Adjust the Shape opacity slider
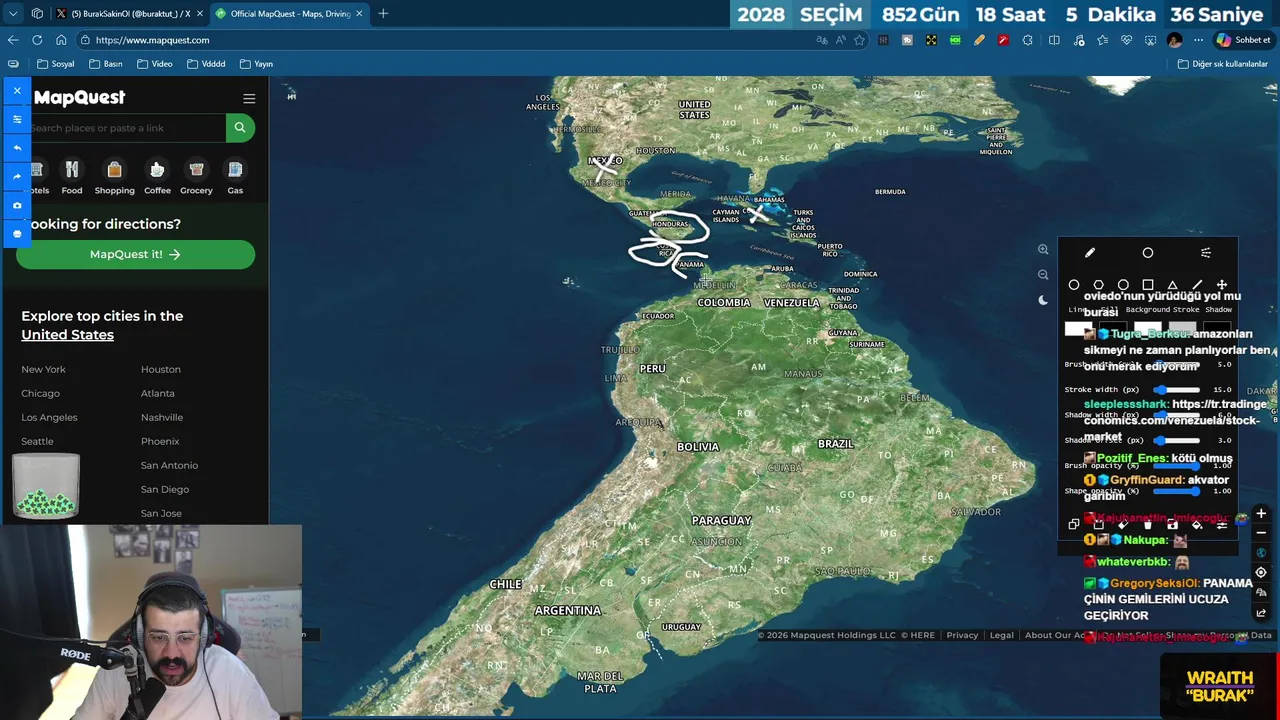This screenshot has height=720, width=1280. 1176,491
